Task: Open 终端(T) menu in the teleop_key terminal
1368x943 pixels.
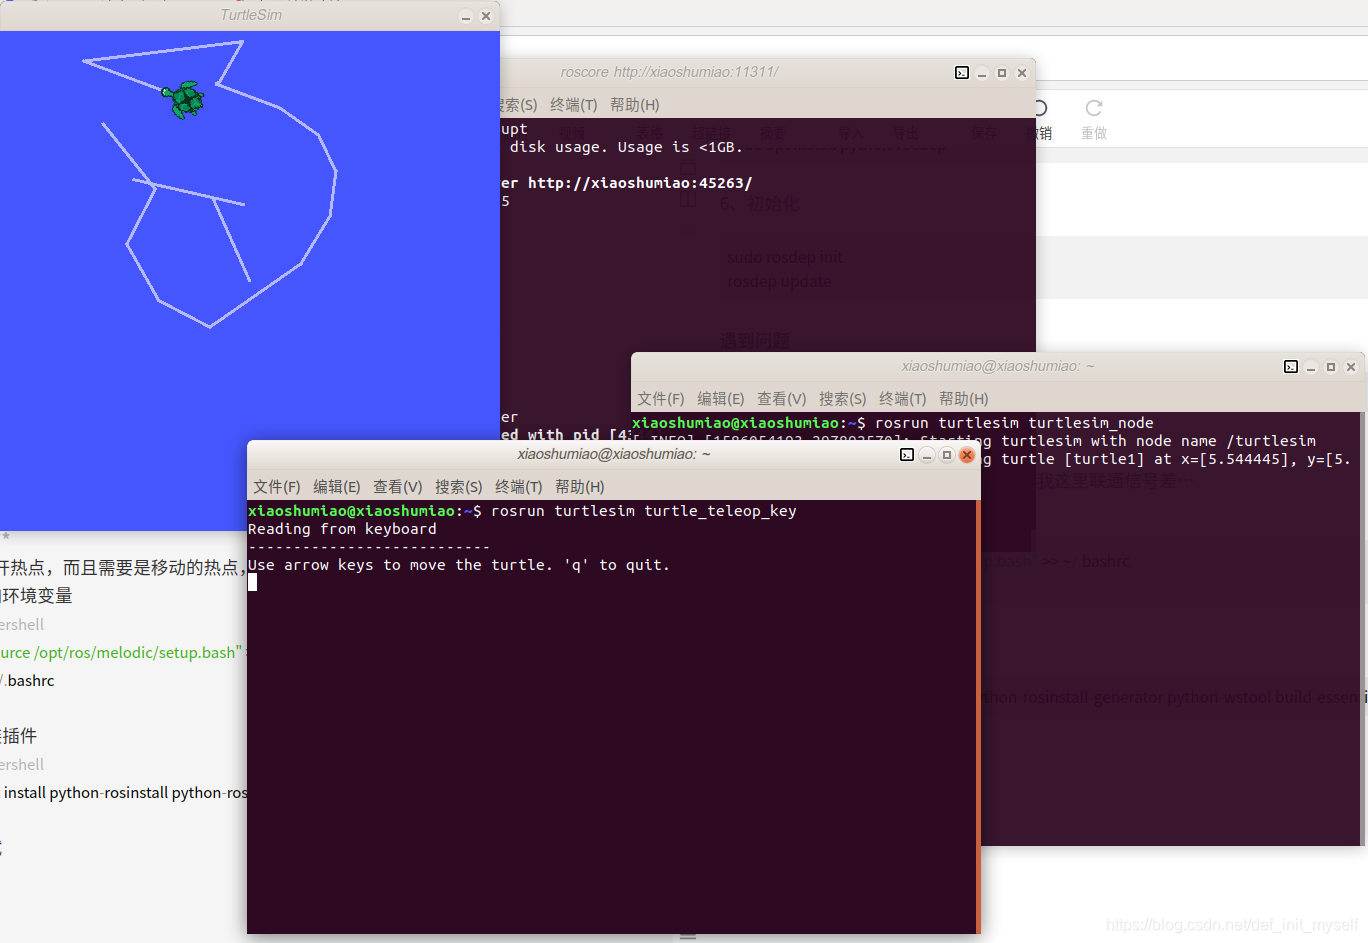Action: coord(519,487)
